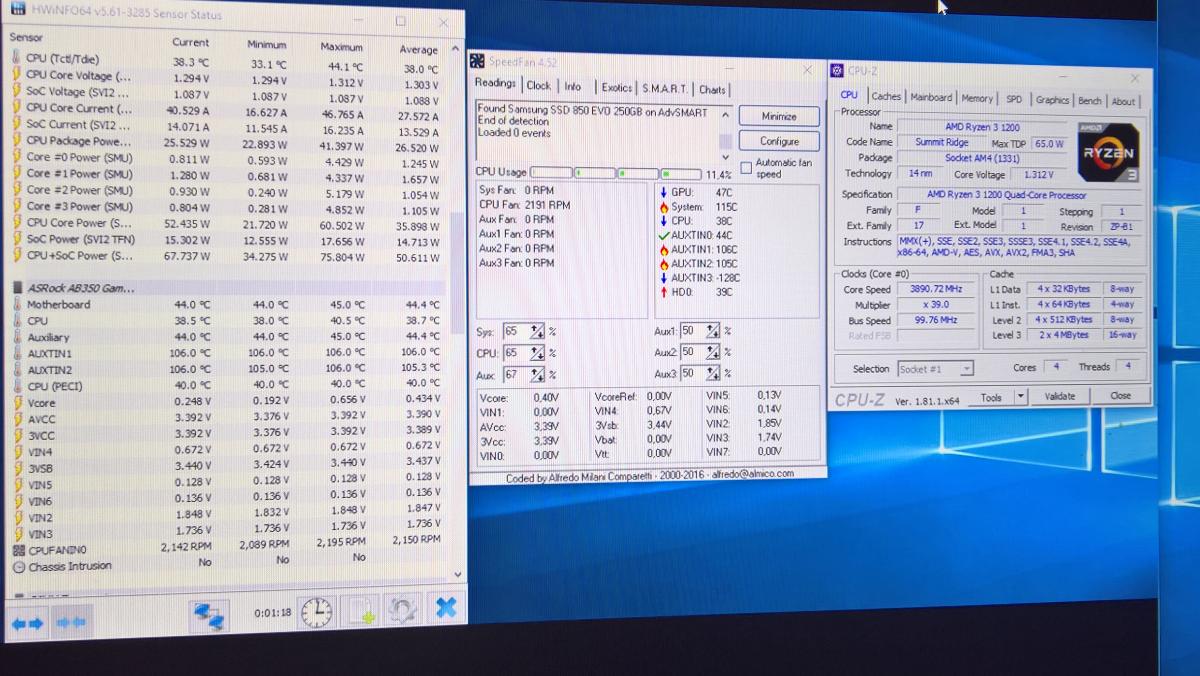Image resolution: width=1200 pixels, height=676 pixels.
Task: Click the Configure button in SpeedFan
Action: pyautogui.click(x=779, y=141)
